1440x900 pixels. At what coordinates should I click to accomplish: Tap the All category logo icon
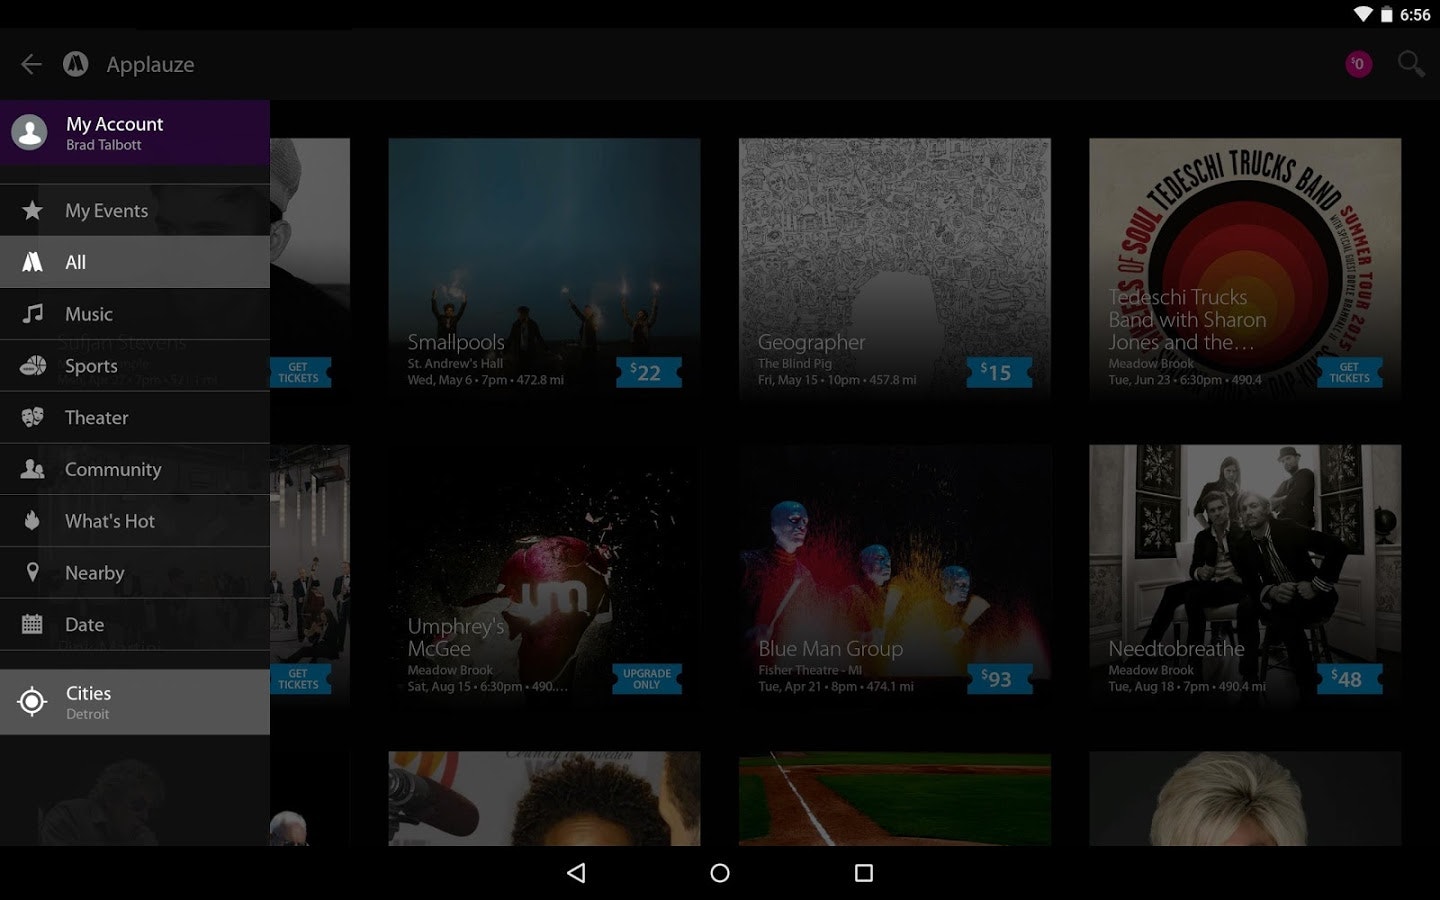(32, 262)
